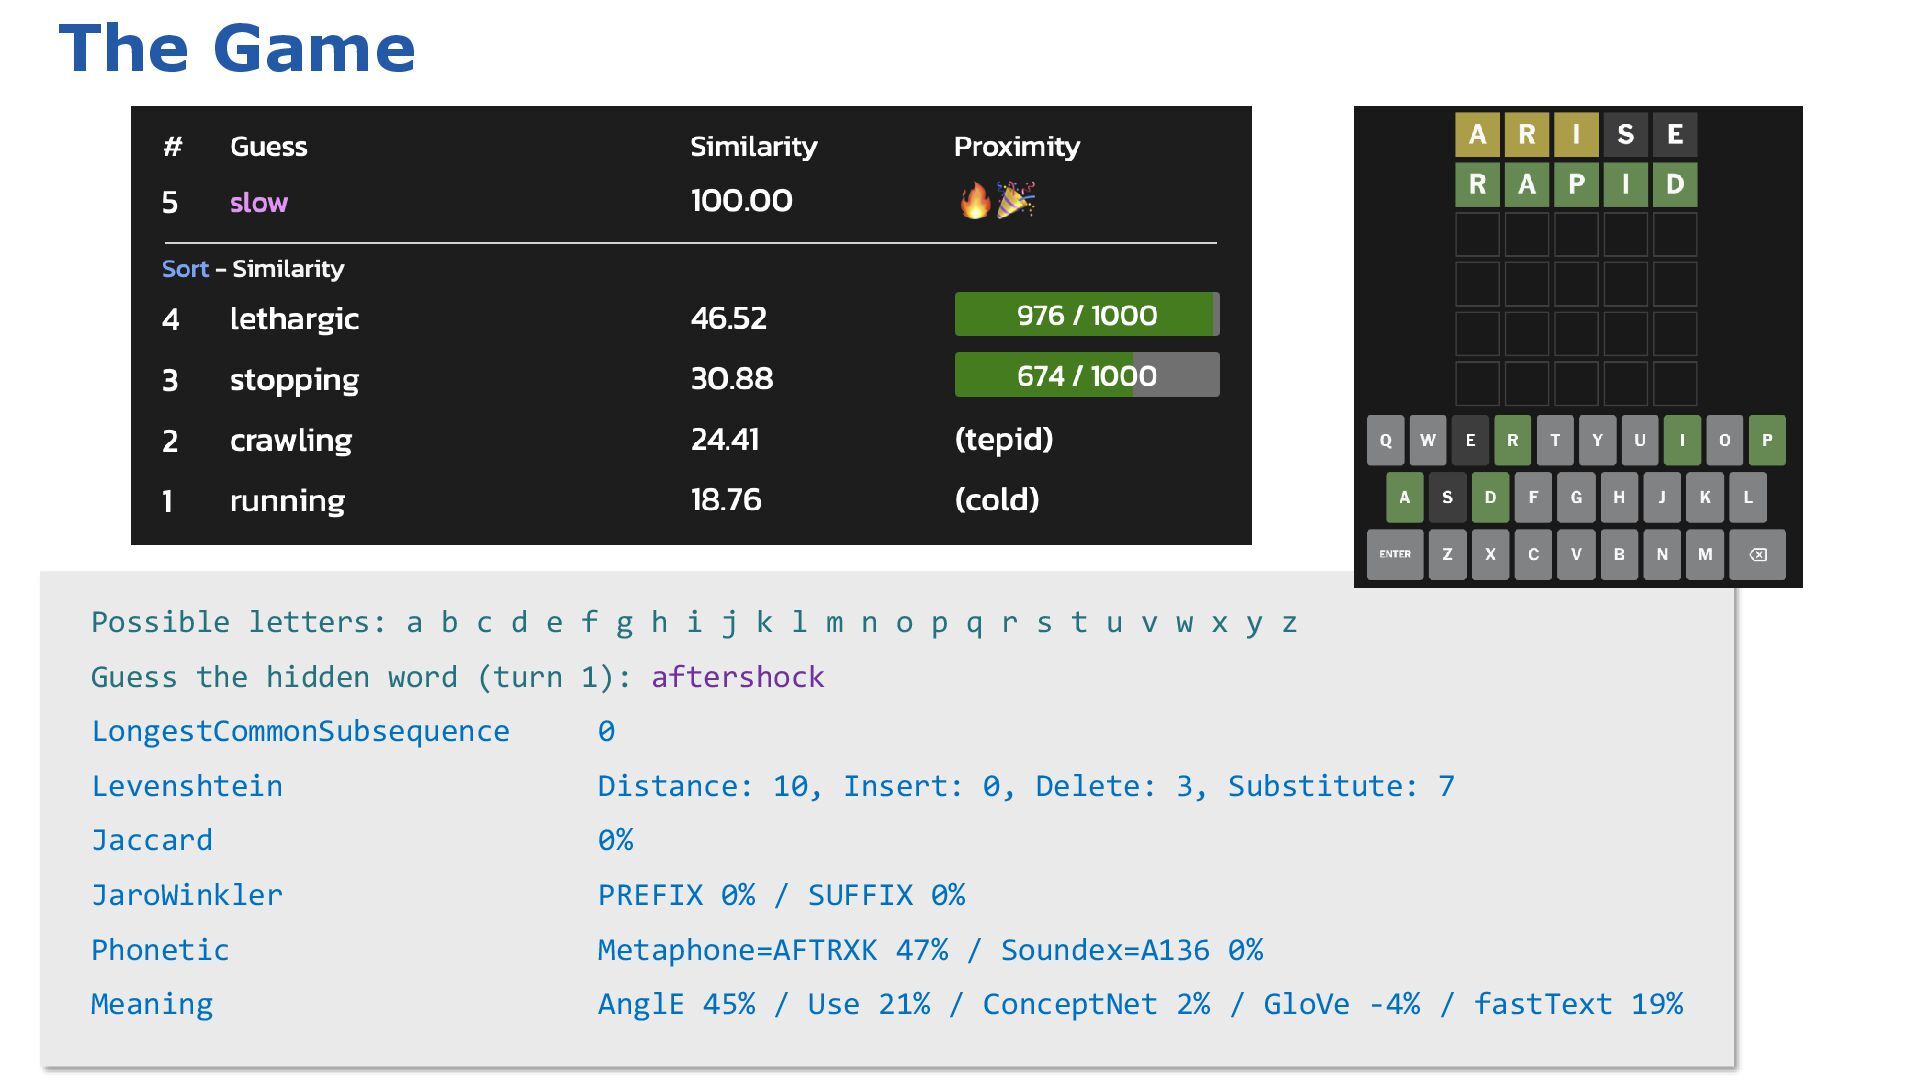Click the green D tile in RAPID
The width and height of the screenshot is (1920, 1080).
pos(1675,184)
